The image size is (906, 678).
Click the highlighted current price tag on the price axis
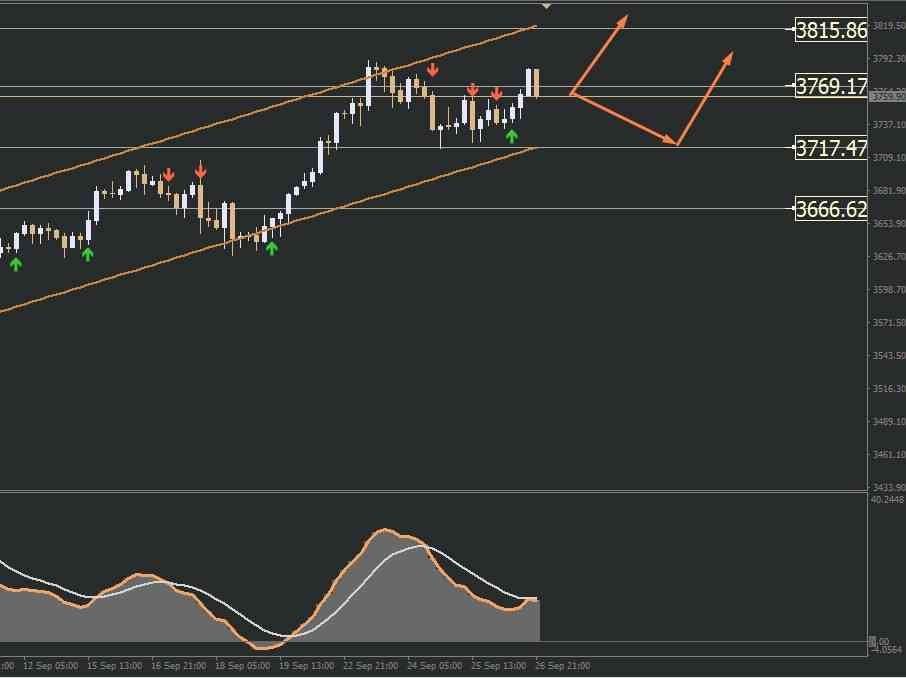pos(887,96)
